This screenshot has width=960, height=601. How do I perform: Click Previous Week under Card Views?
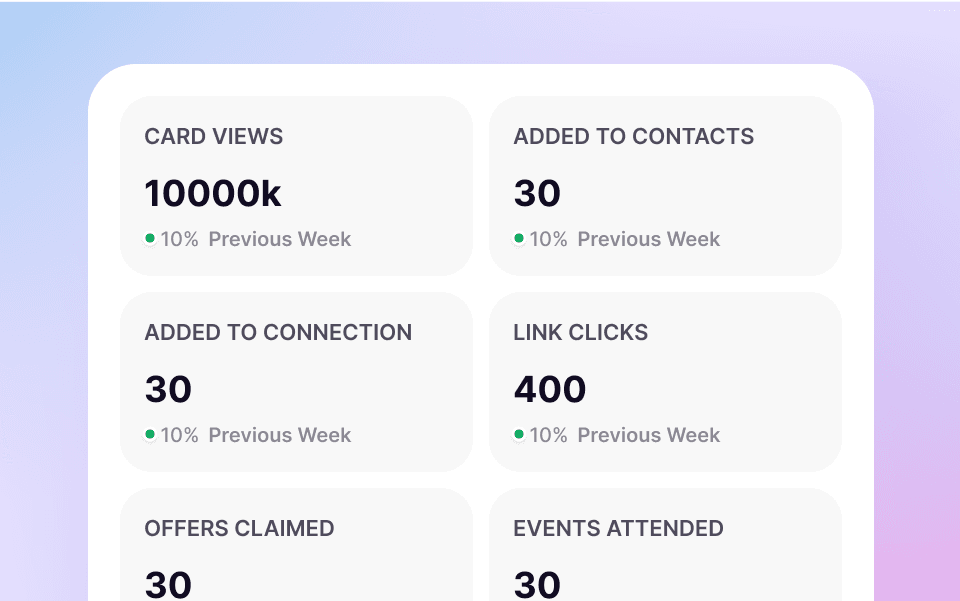pyautogui.click(x=279, y=239)
